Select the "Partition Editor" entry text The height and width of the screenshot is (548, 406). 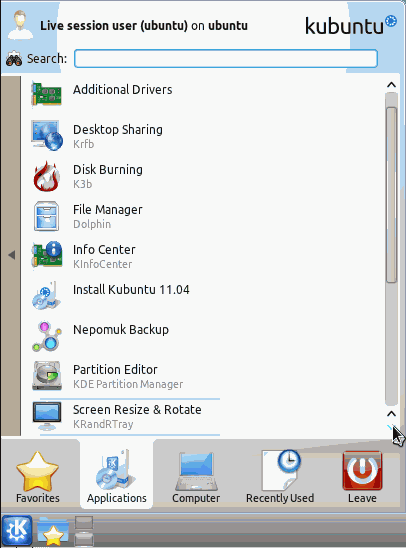point(115,369)
